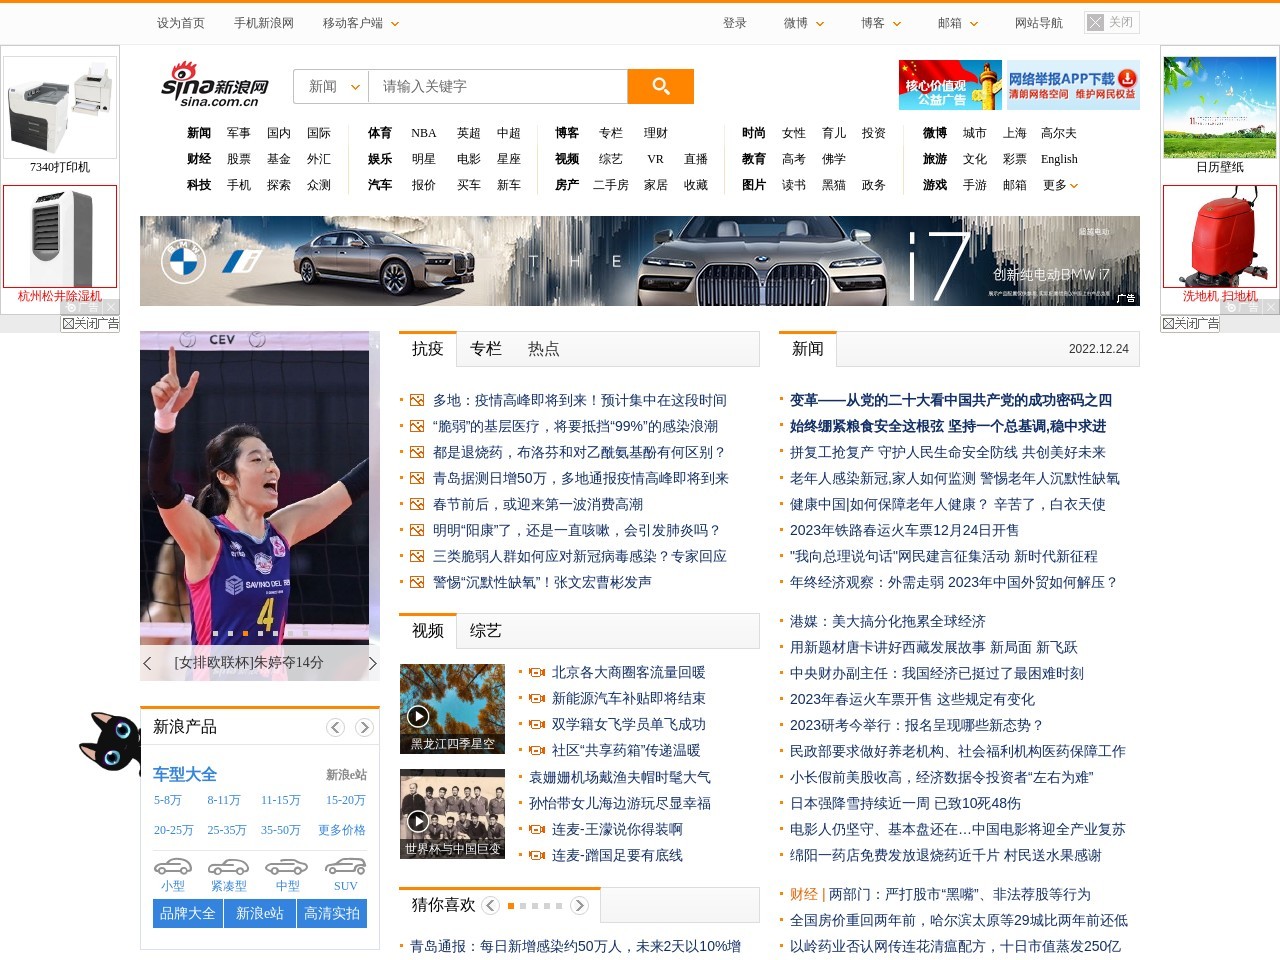Show next slide in photo carousel
1280x960 pixels.
tap(372, 663)
